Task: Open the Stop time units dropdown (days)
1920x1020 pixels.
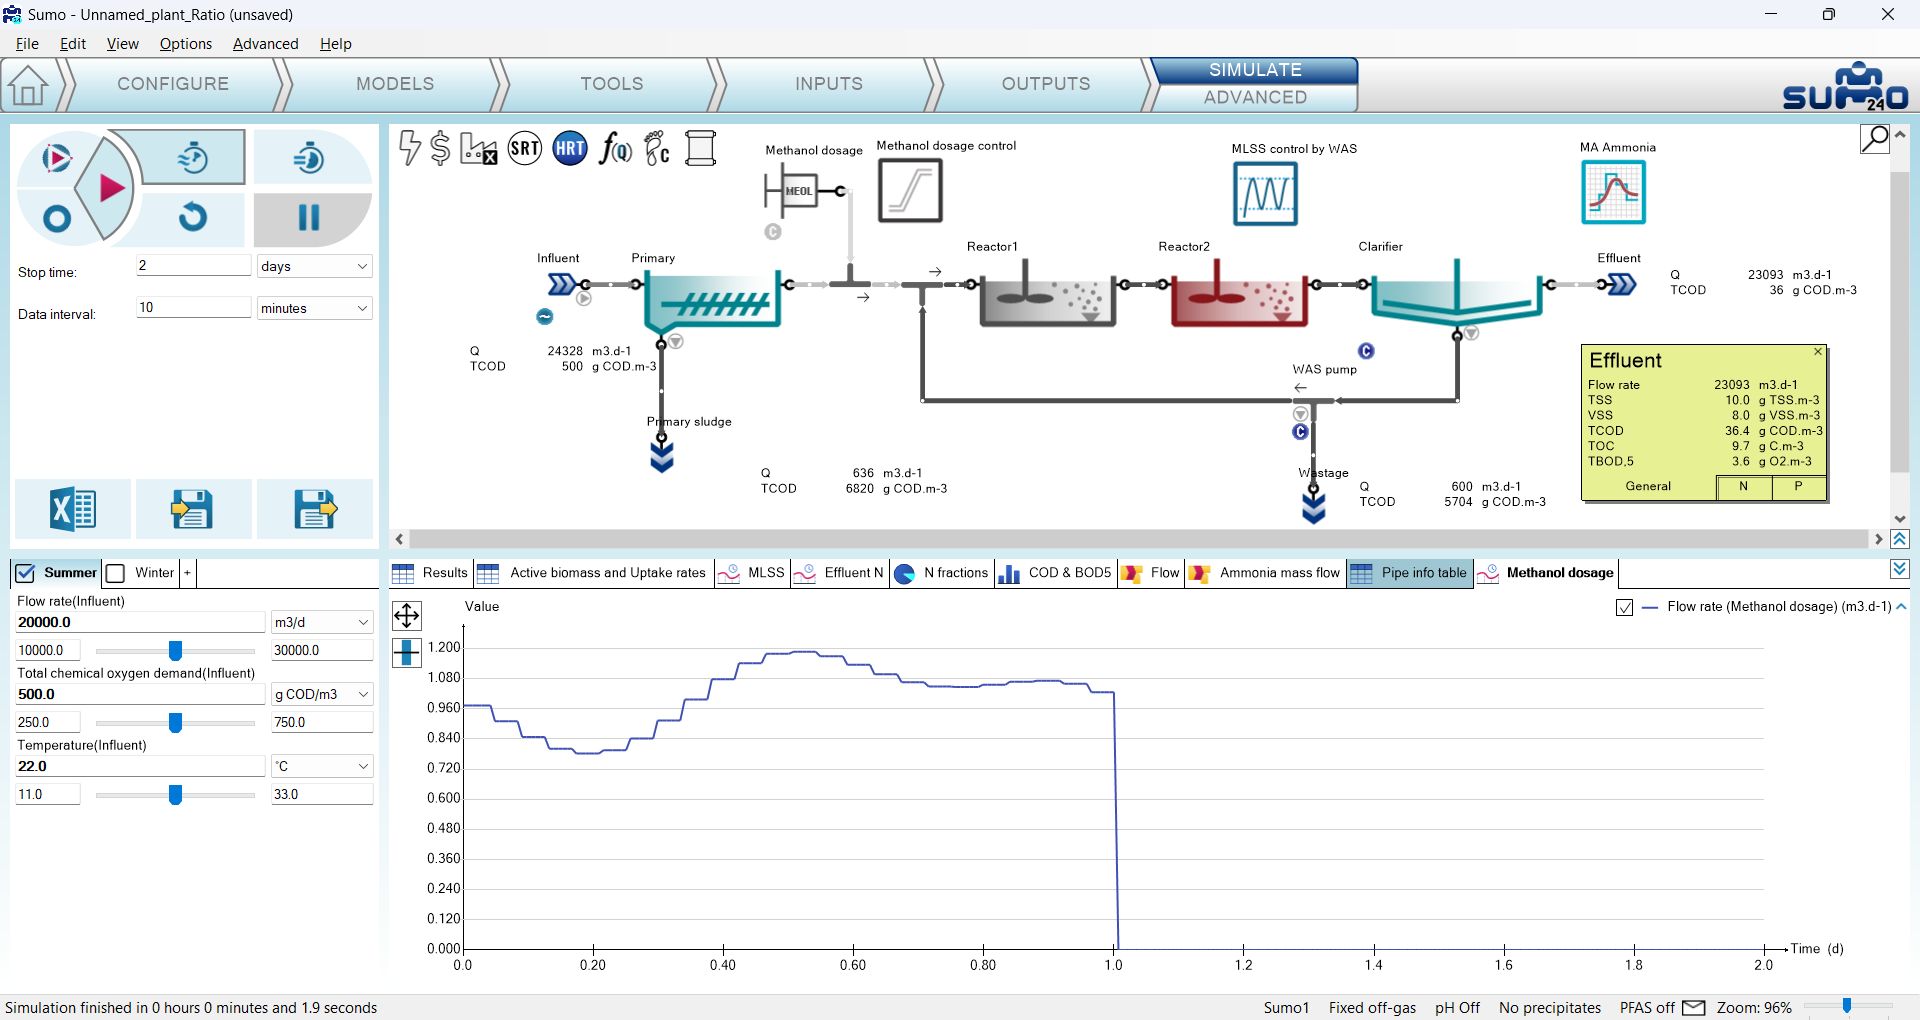Action: (x=314, y=266)
